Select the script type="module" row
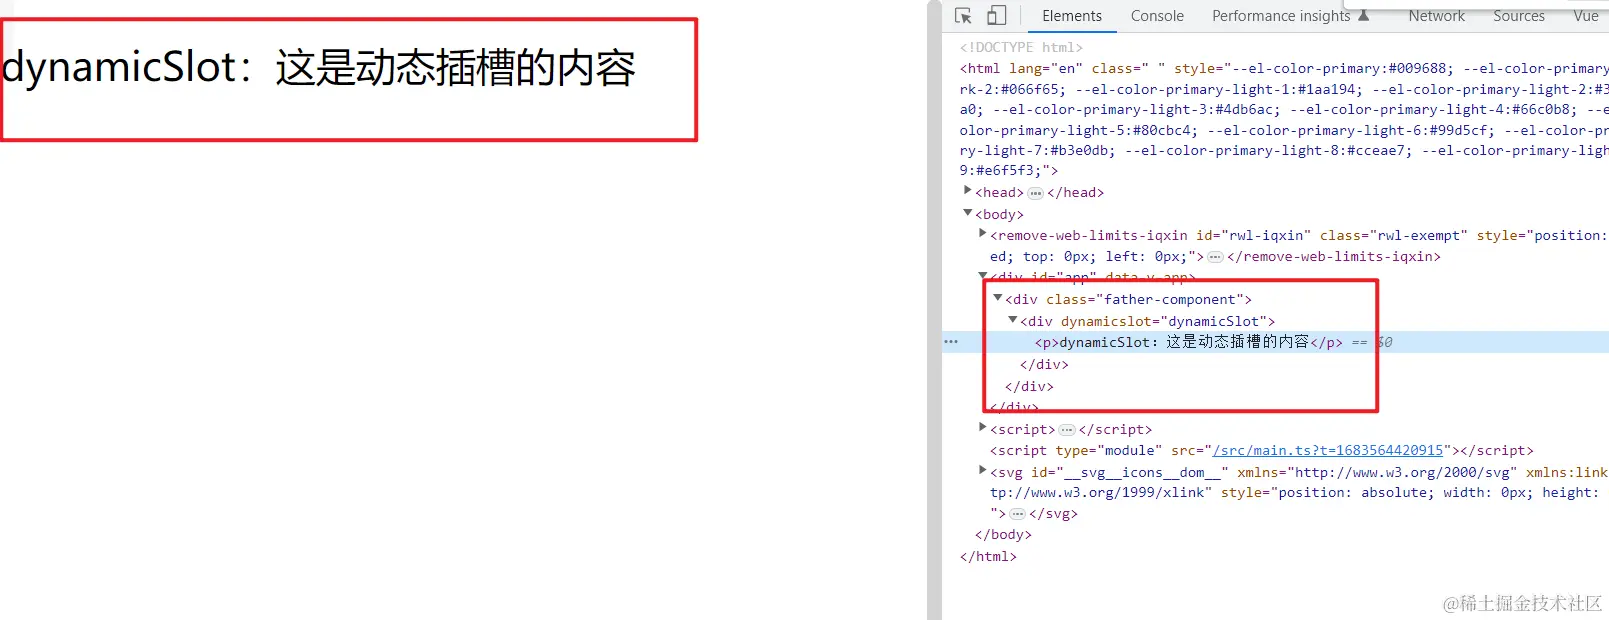 [x=1261, y=451]
